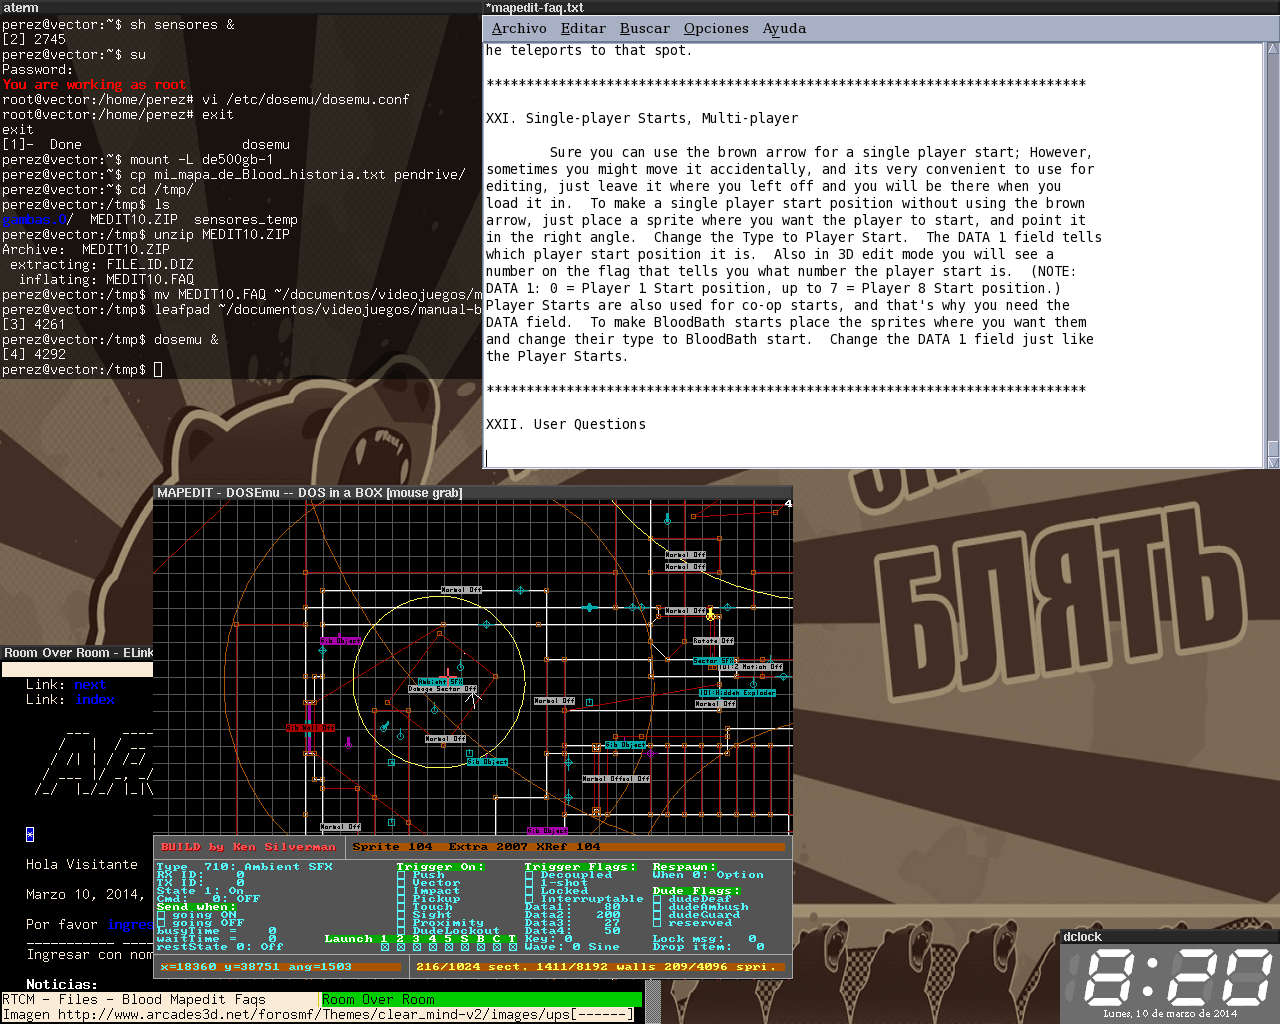The image size is (1280, 1024).
Task: Toggle the Touch trigger checkbox
Action: tap(401, 907)
